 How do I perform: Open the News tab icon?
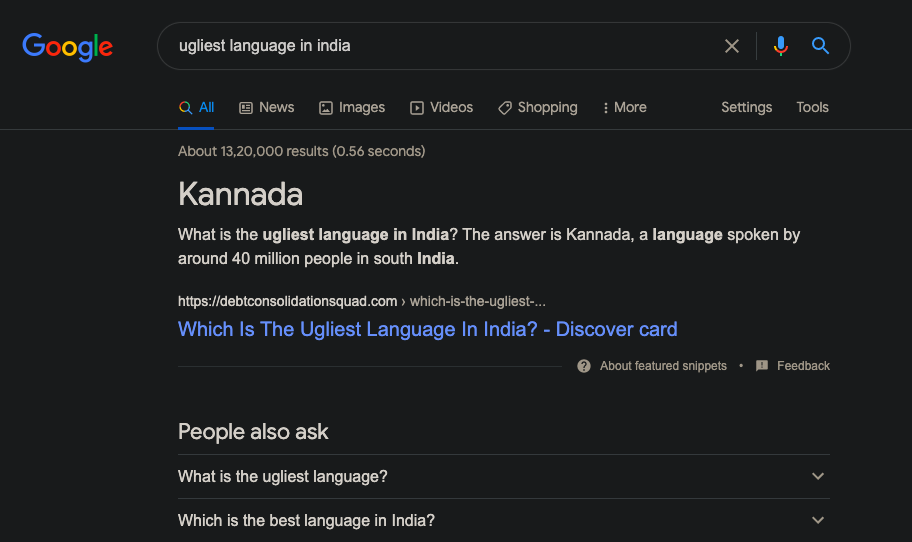click(x=246, y=108)
